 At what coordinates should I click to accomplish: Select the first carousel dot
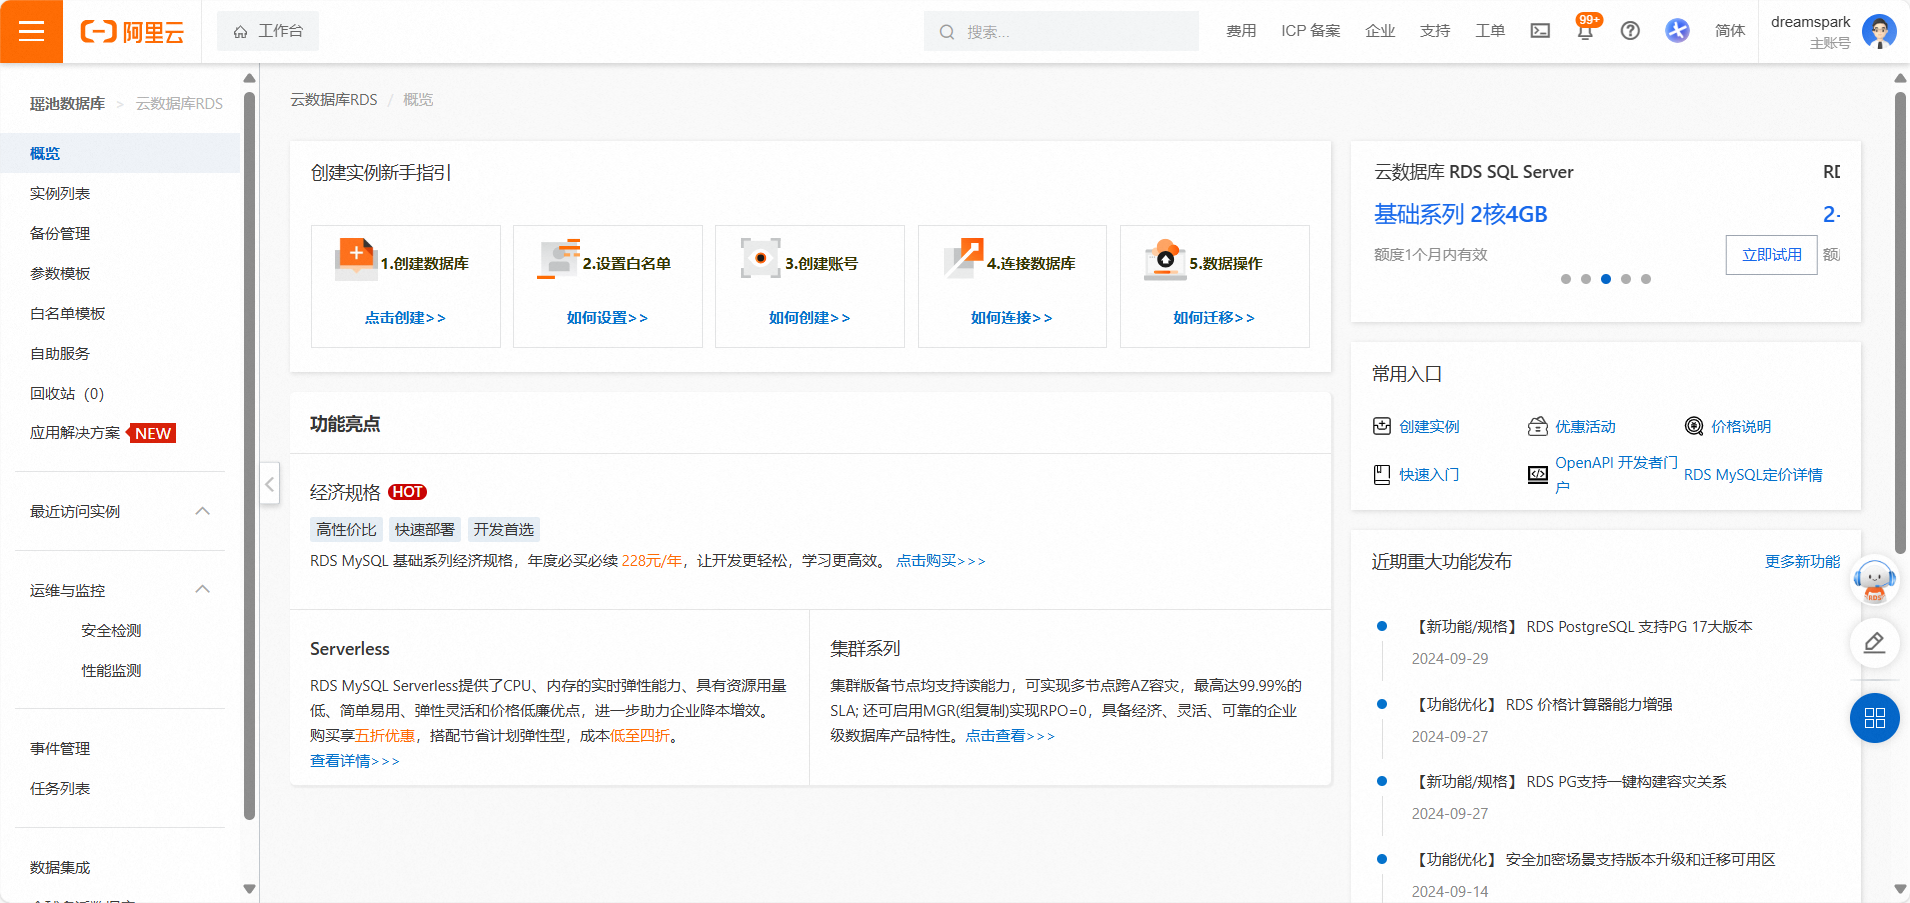point(1566,279)
